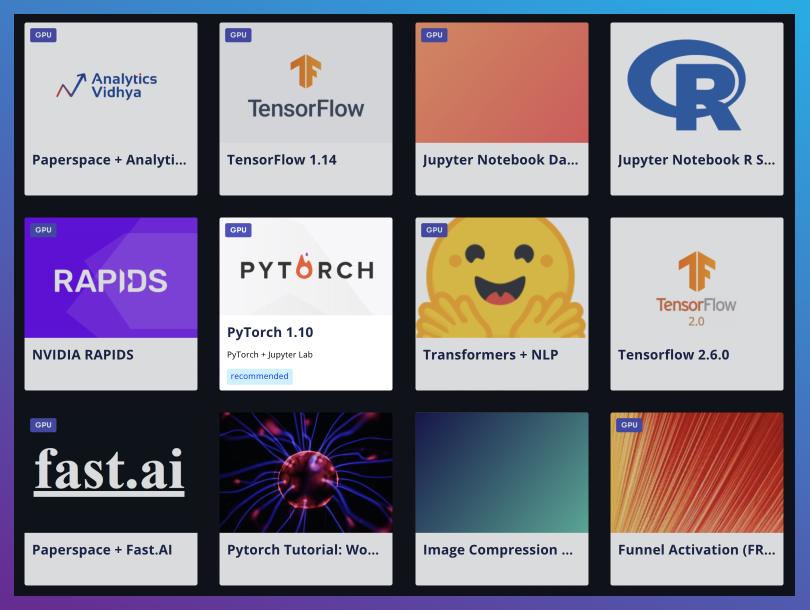Click the GPU badge on Transformers + NLP card
This screenshot has width=810, height=610.
(x=434, y=230)
